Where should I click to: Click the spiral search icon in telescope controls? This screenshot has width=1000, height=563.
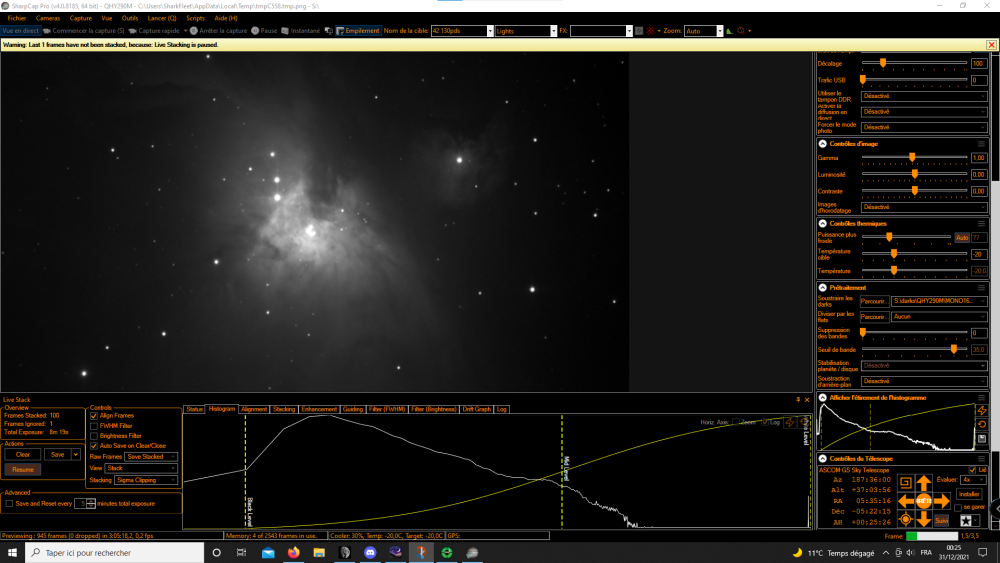tap(905, 483)
